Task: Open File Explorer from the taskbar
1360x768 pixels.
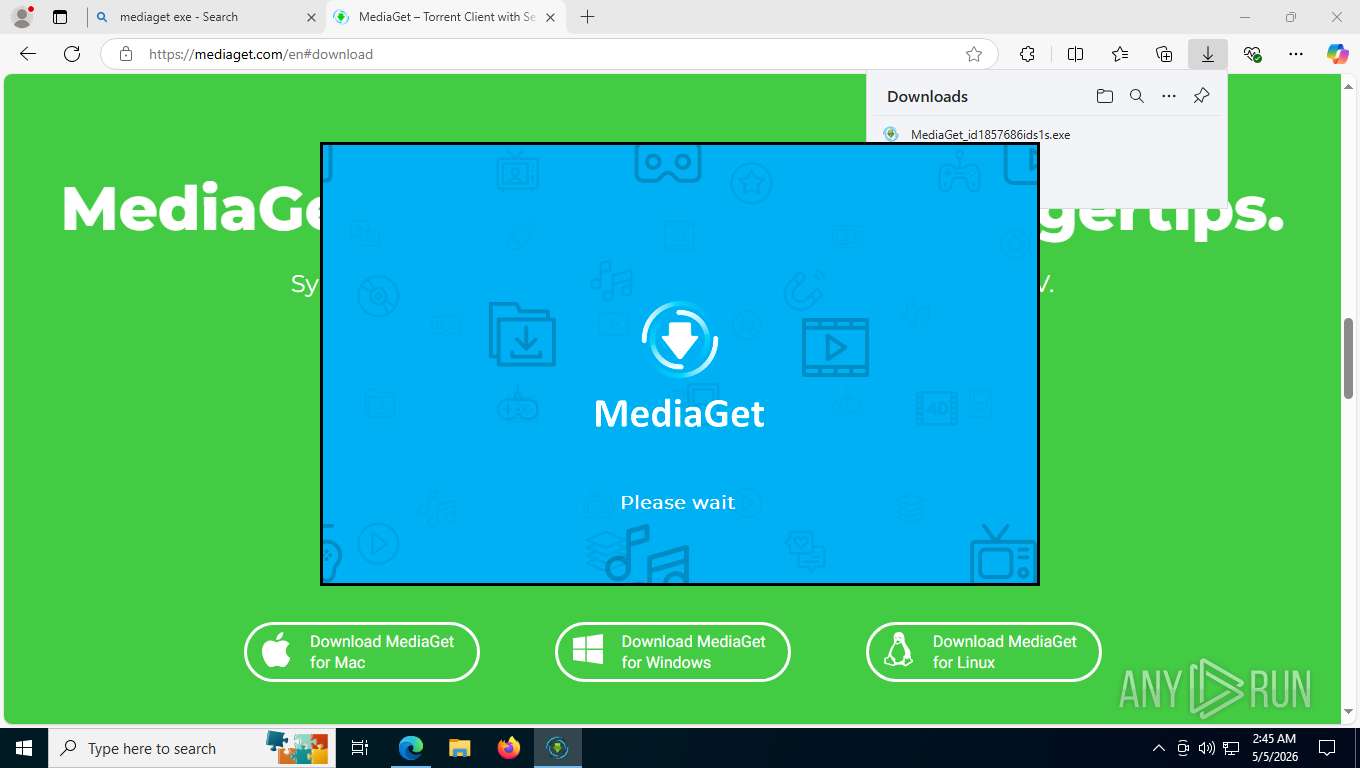Action: [459, 748]
